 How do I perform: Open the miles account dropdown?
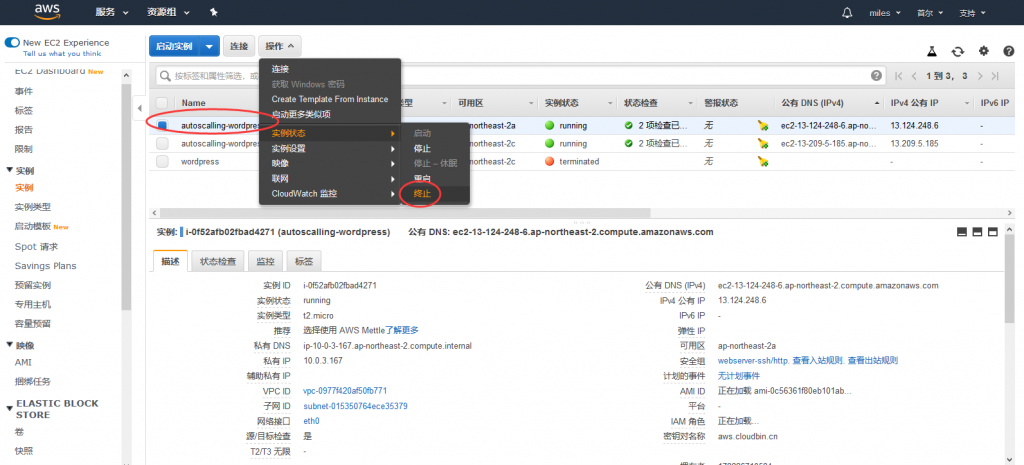(x=885, y=12)
